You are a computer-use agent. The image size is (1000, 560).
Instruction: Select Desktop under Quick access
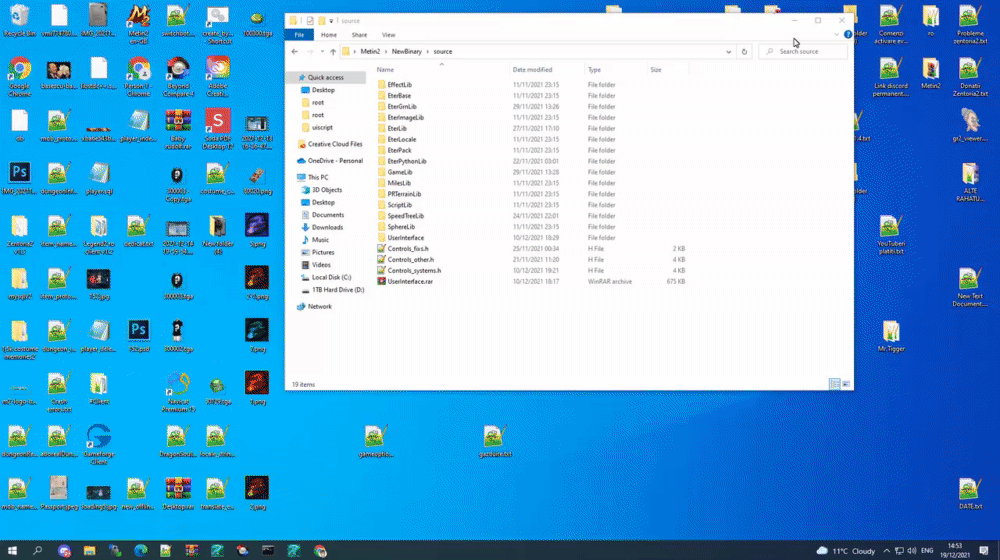[323, 90]
